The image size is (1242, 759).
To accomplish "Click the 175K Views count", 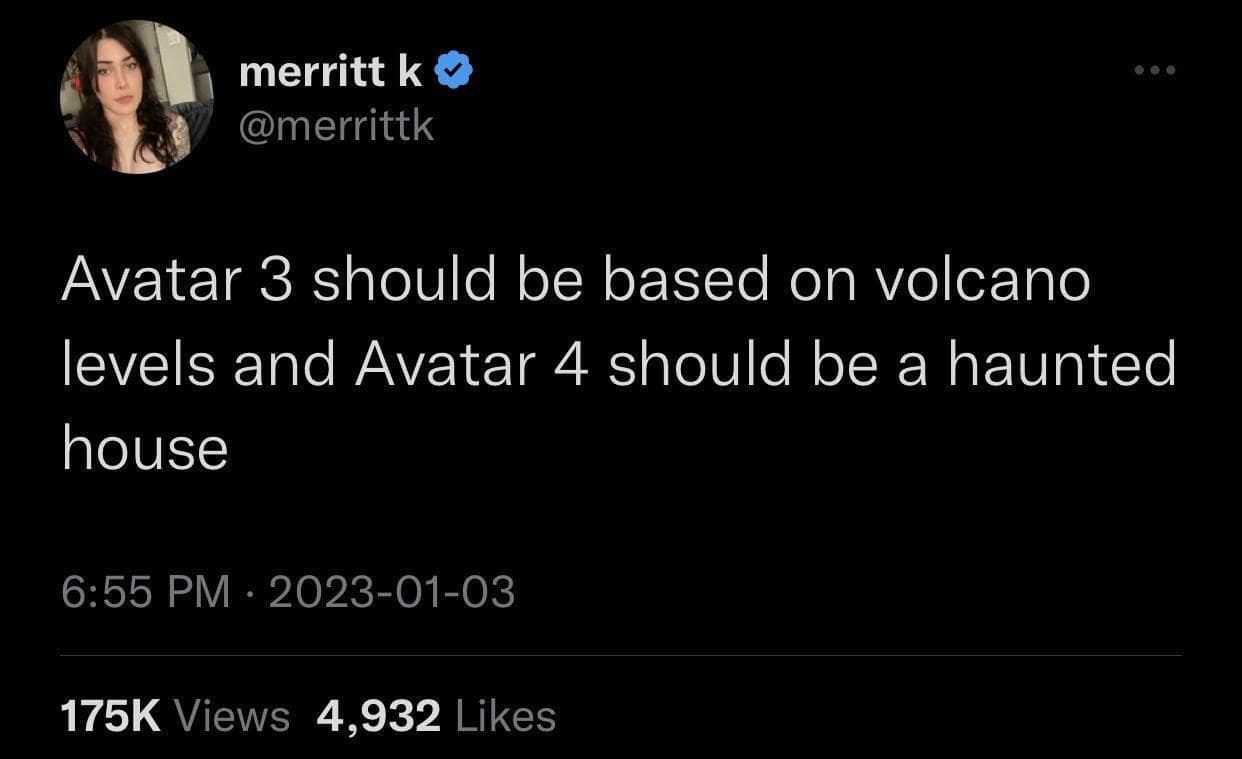I will [x=110, y=715].
